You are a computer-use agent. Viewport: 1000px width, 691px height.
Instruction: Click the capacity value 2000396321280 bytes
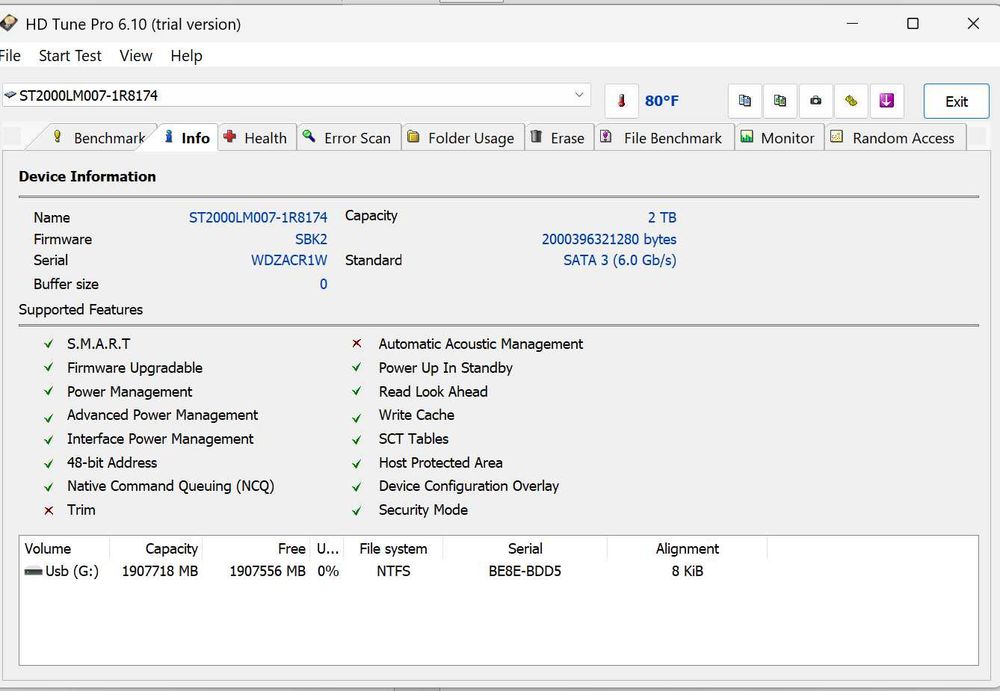(609, 239)
